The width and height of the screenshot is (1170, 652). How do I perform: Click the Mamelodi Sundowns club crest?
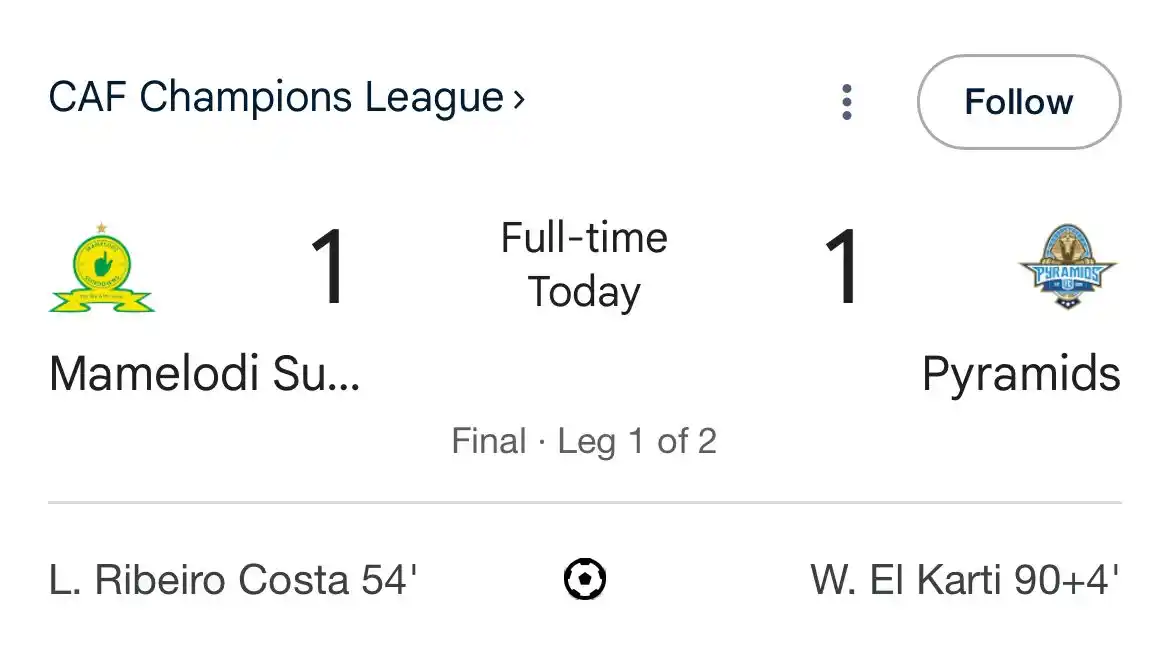tap(101, 267)
